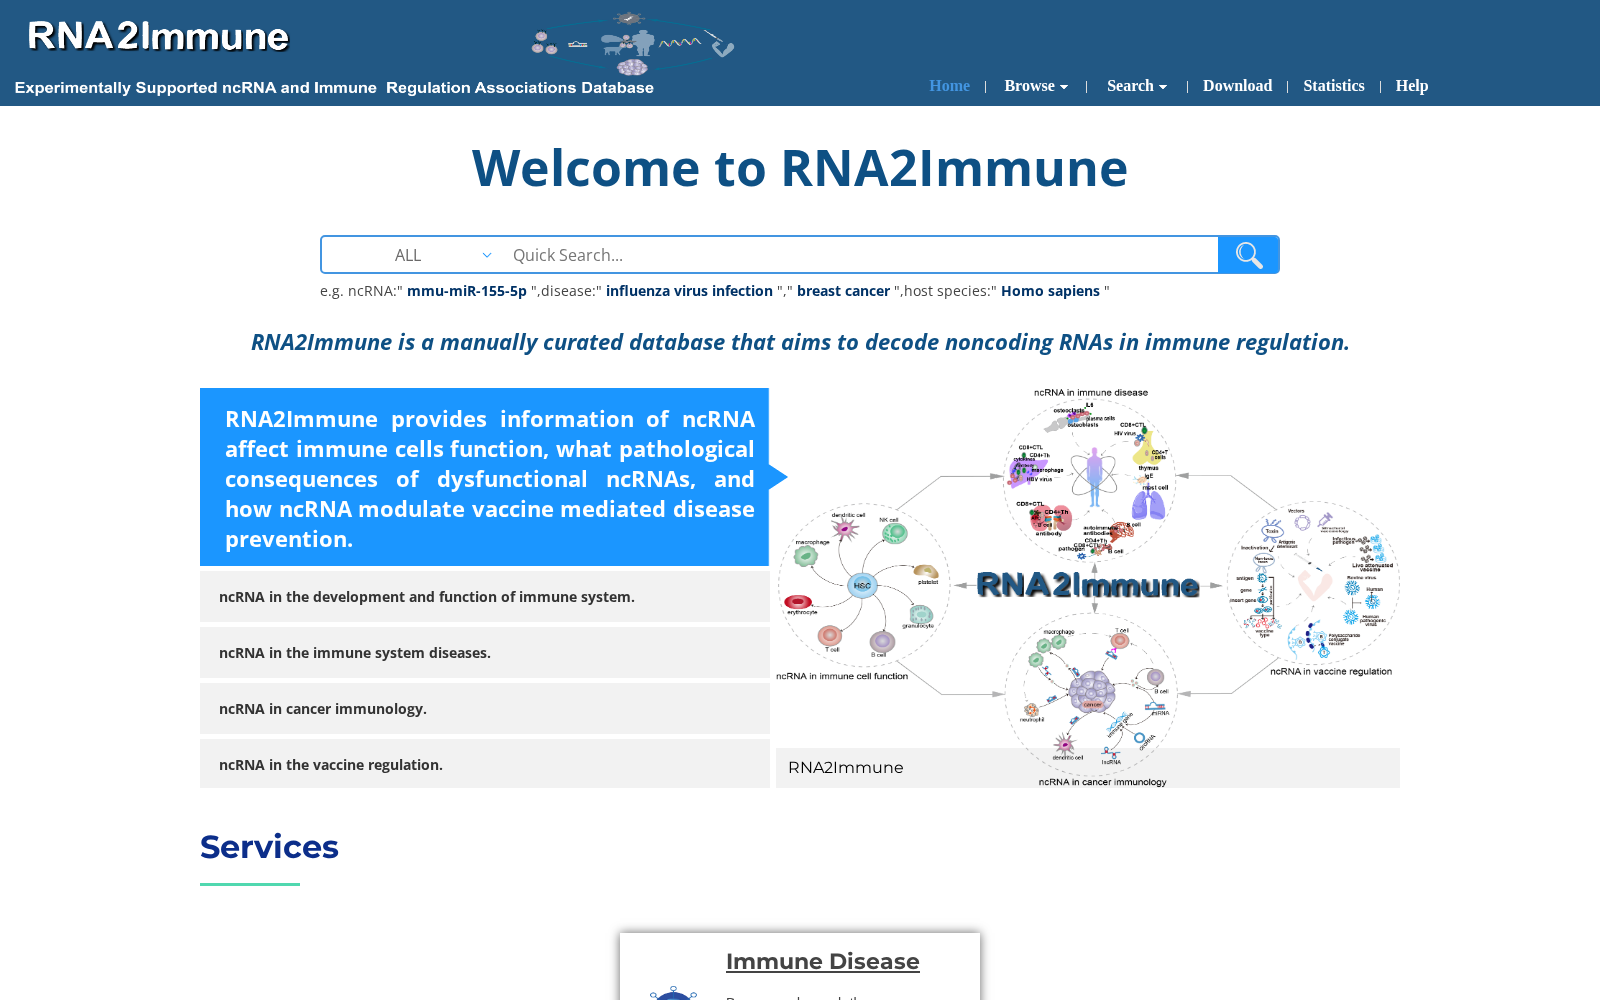1600x1000 pixels.
Task: Click the Services heading
Action: coord(269,847)
